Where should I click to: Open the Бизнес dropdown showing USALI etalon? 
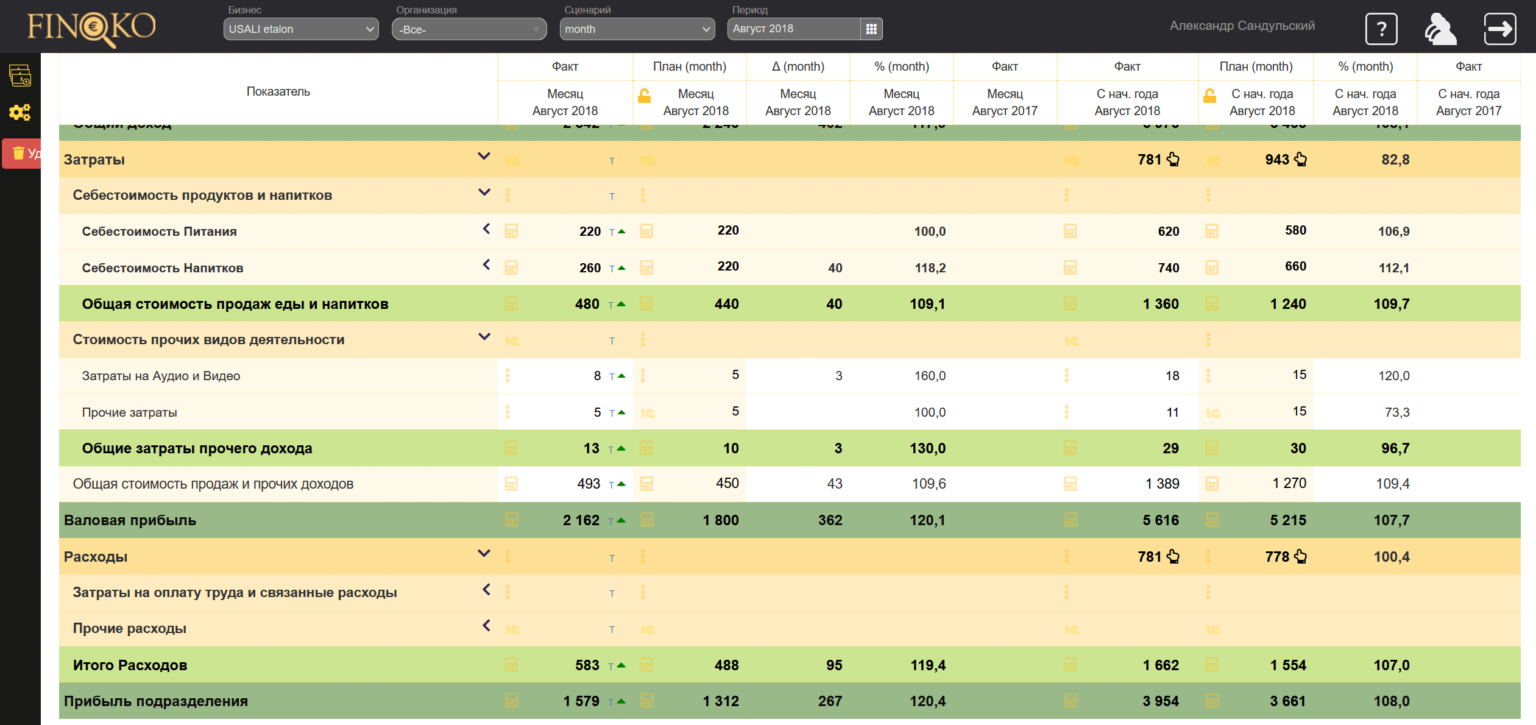[301, 29]
